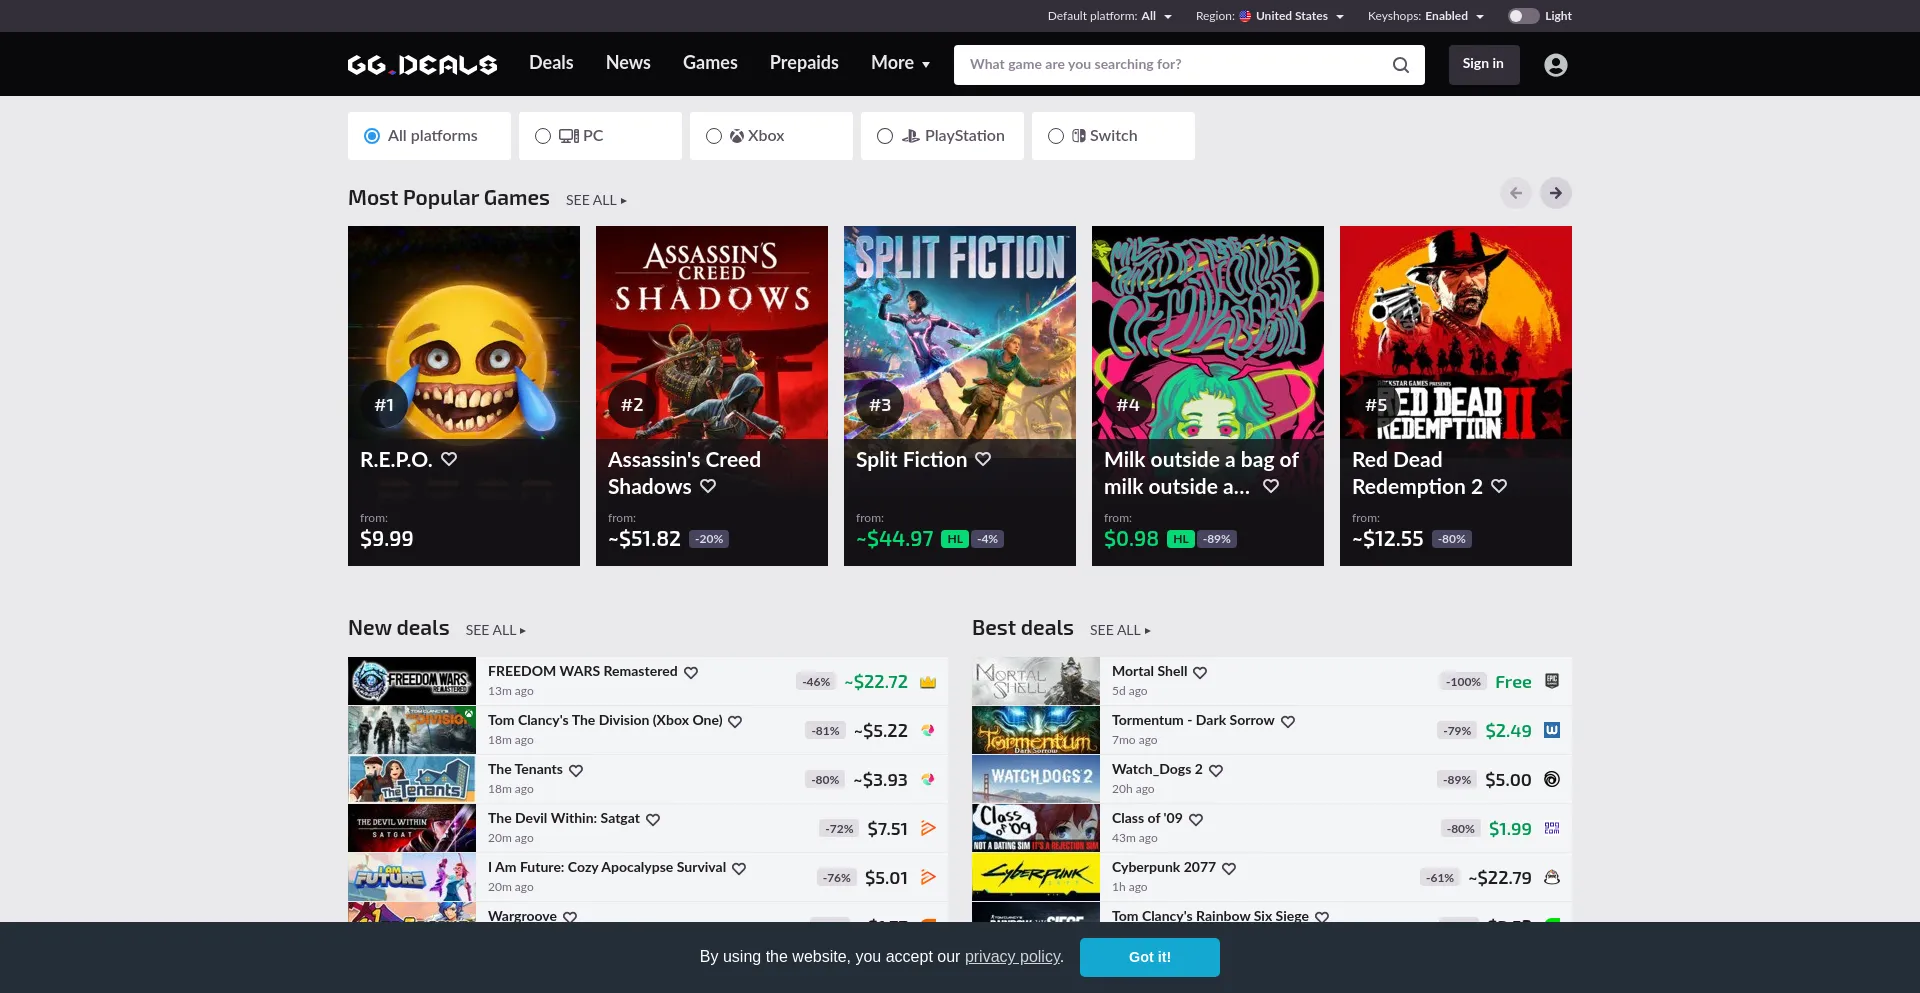The height and width of the screenshot is (993, 1920).
Task: Select the PC platform radio button
Action: 543,136
